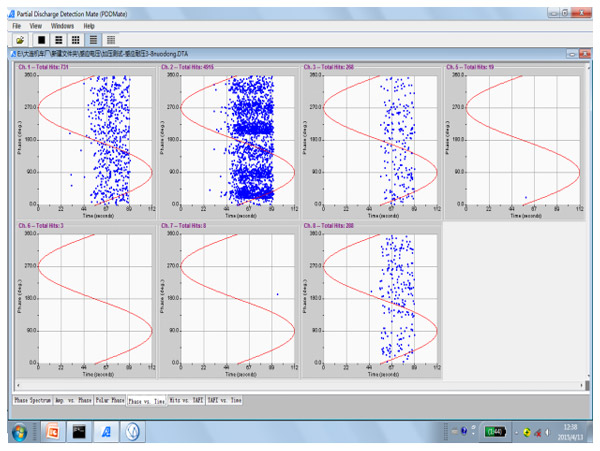Select the two-row layout icon
Image resolution: width=600 pixels, height=451 pixels.
(59, 40)
